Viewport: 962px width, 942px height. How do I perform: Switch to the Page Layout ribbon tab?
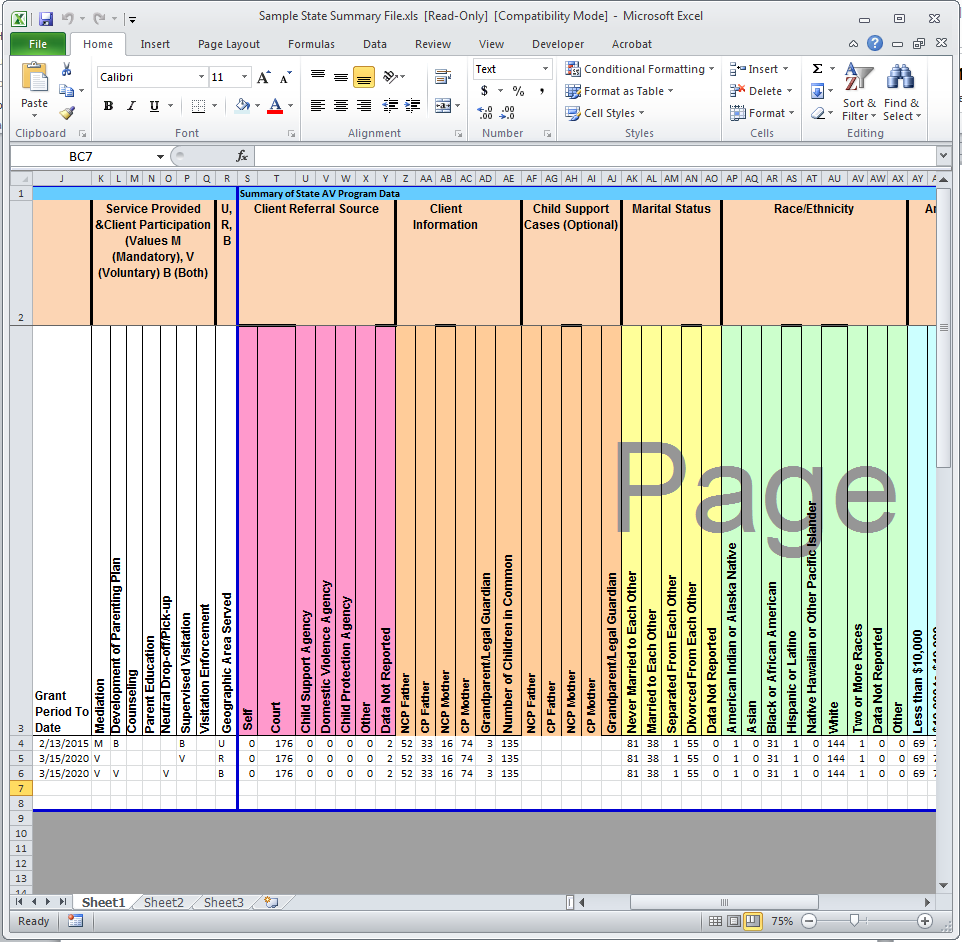tap(229, 44)
